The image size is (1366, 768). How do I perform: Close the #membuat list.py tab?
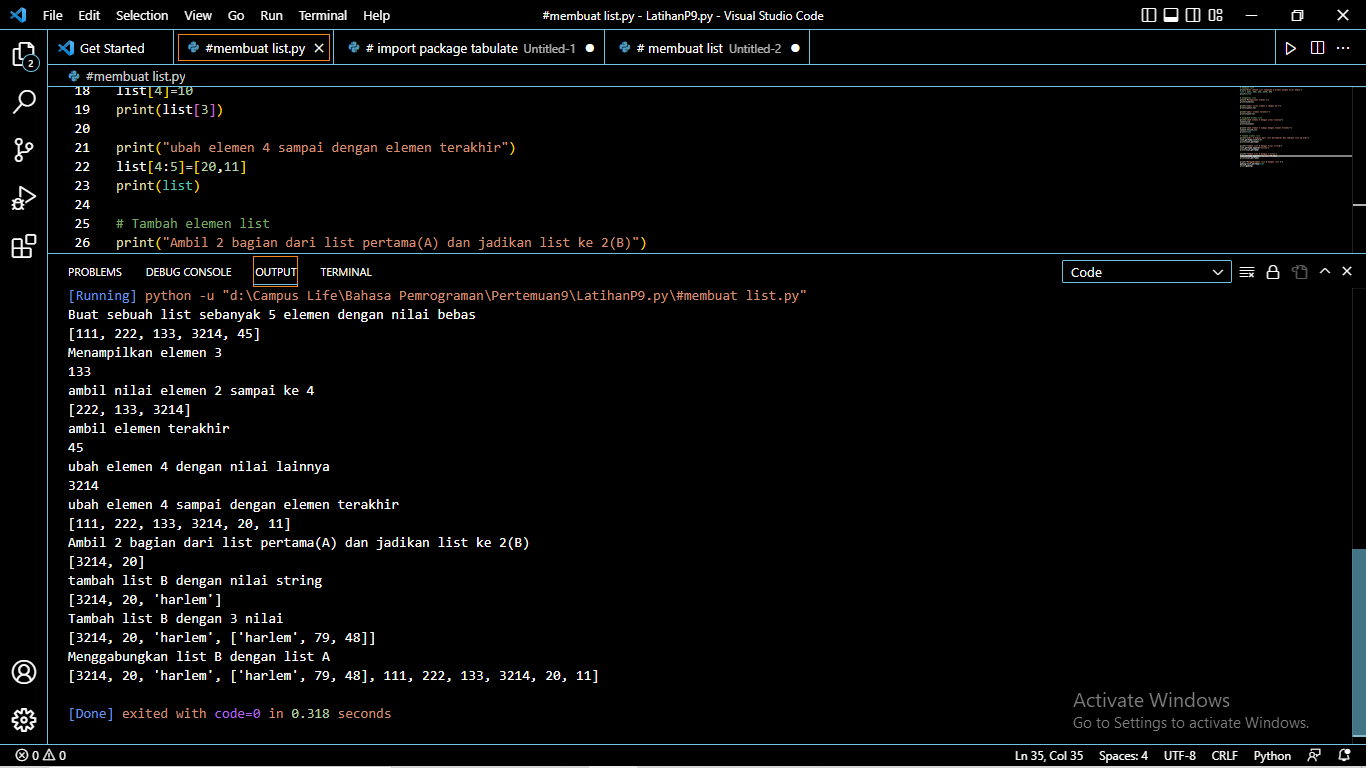pos(319,48)
